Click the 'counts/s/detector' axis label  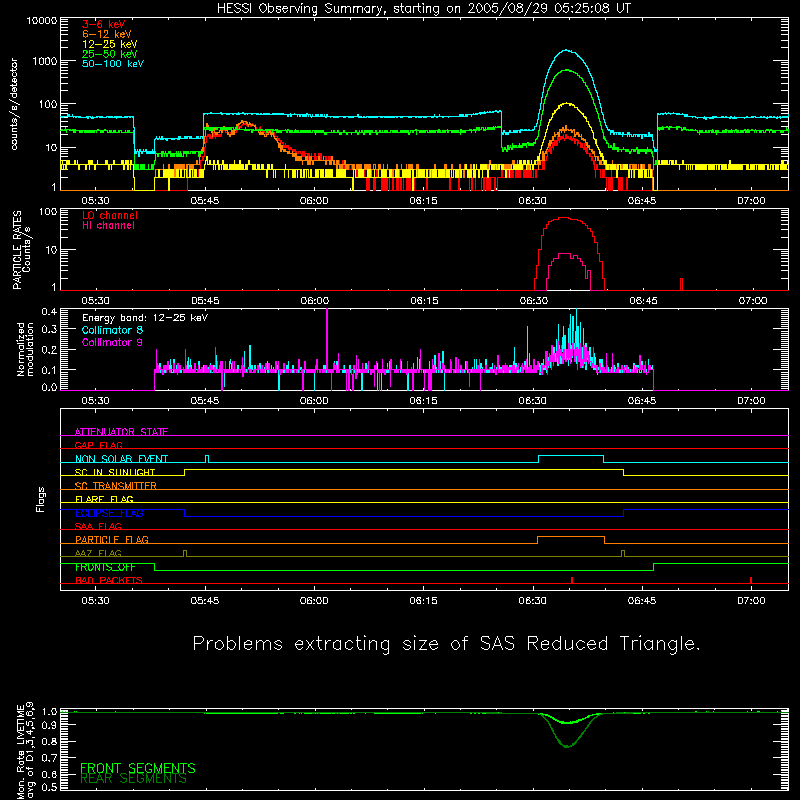pos(14,104)
